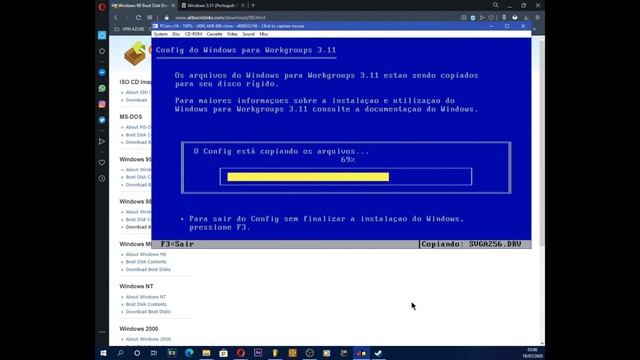640x360 pixels.
Task: Open Windows ME 'Boot Disk Contents' link
Action: pos(146,262)
